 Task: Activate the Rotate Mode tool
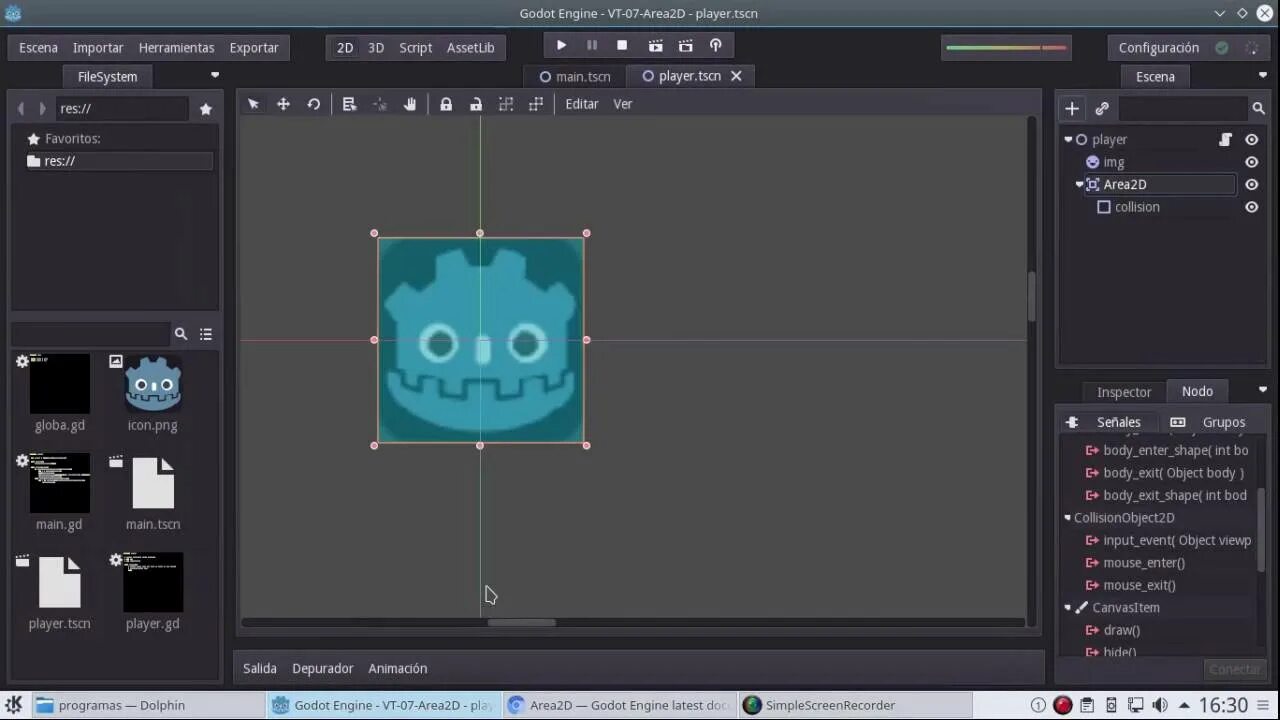pos(314,104)
